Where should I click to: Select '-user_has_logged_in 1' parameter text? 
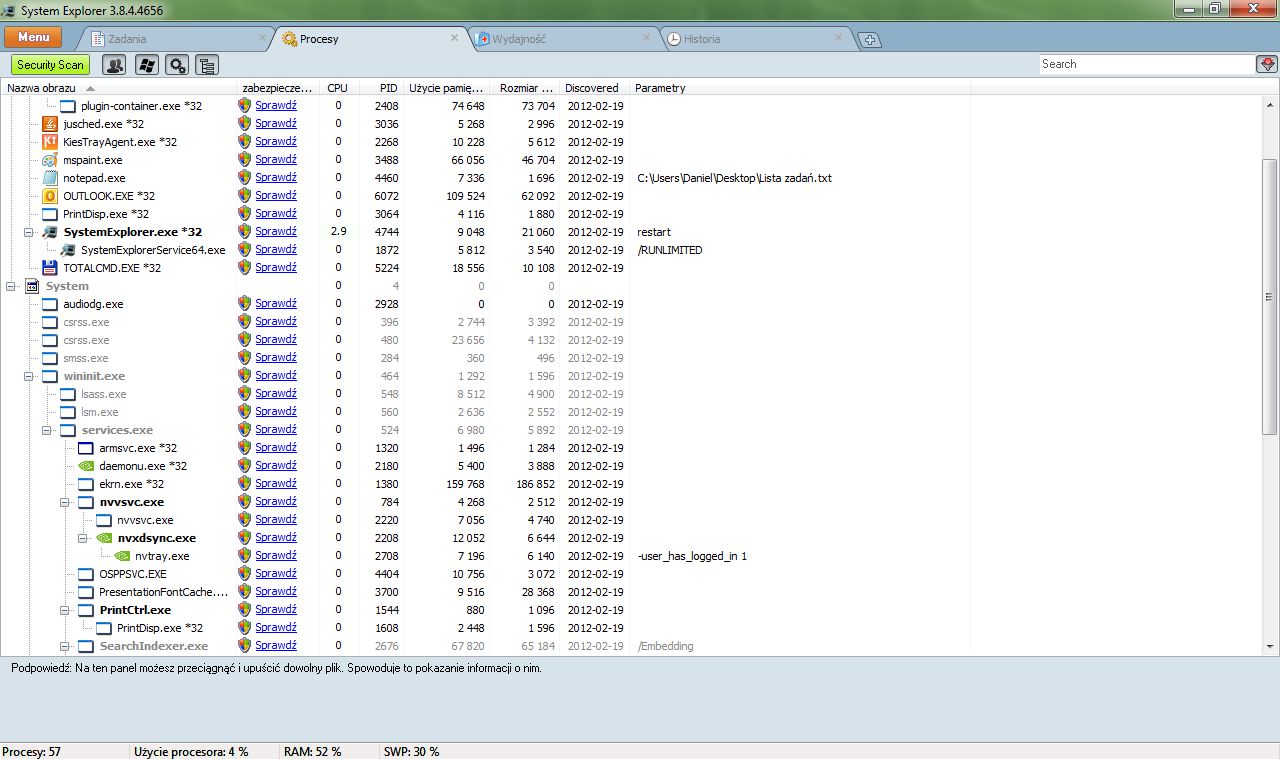(x=692, y=556)
